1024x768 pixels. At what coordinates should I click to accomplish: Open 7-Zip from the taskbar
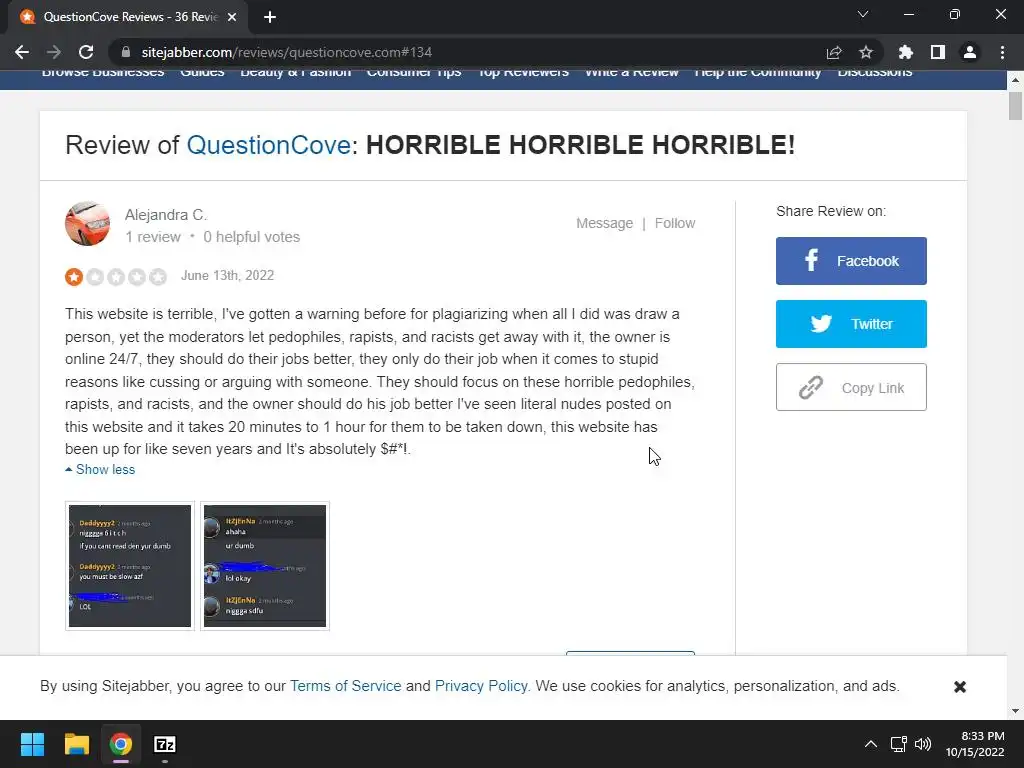pyautogui.click(x=165, y=744)
